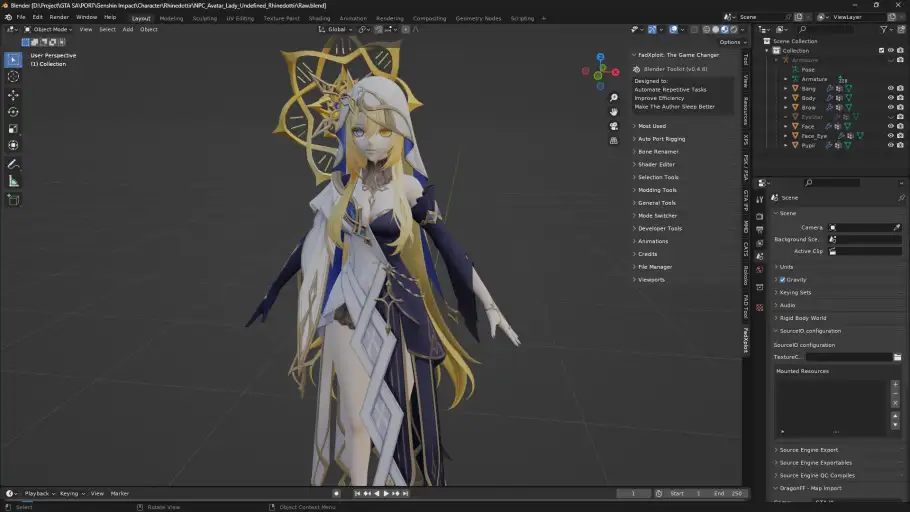Click the TextureC folder browse icon
The width and height of the screenshot is (910, 512).
897,357
